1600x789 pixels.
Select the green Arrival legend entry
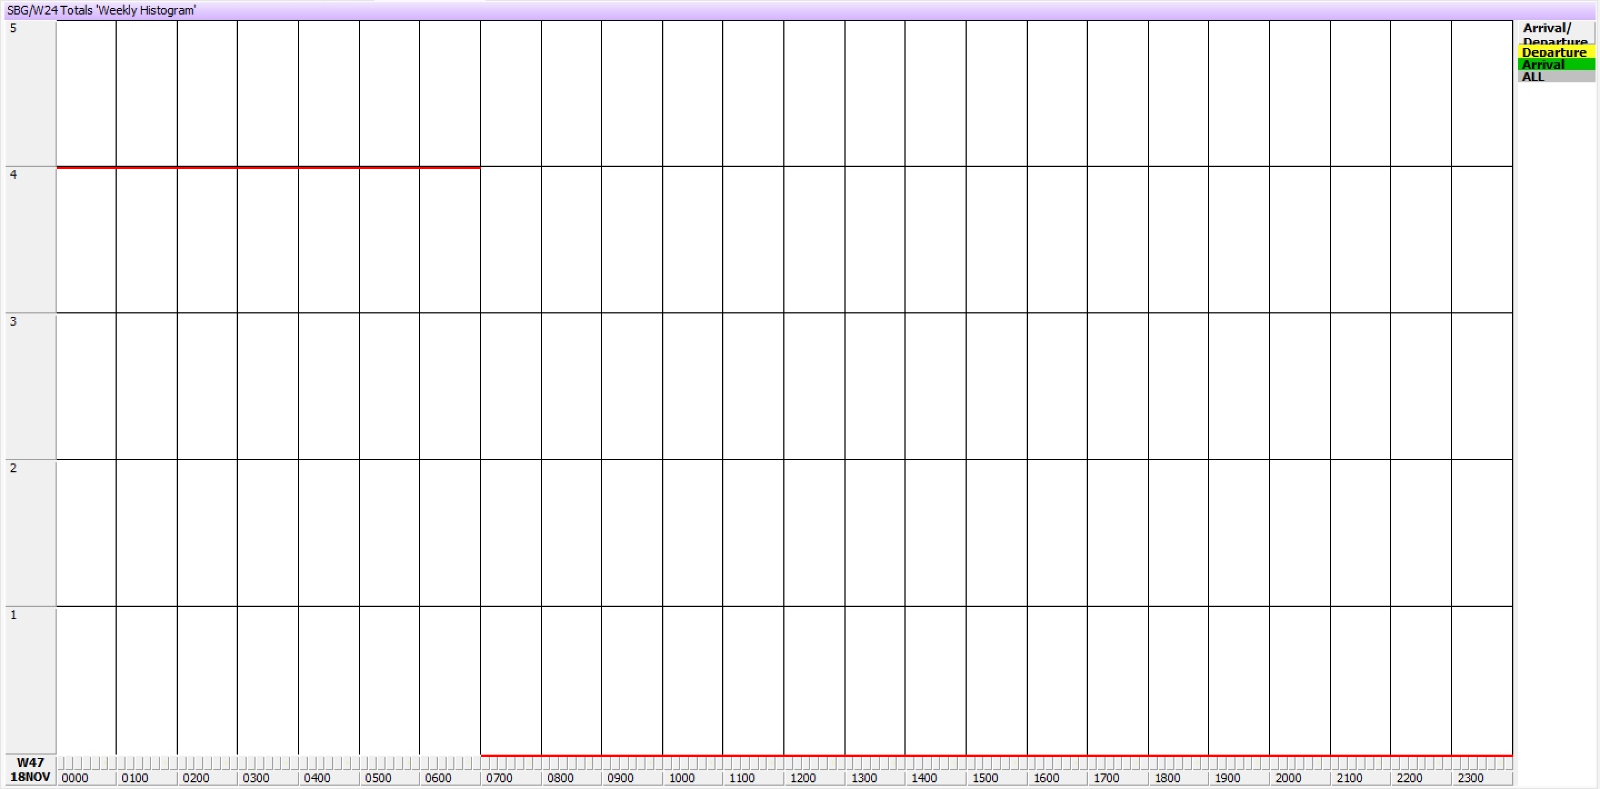1555,64
